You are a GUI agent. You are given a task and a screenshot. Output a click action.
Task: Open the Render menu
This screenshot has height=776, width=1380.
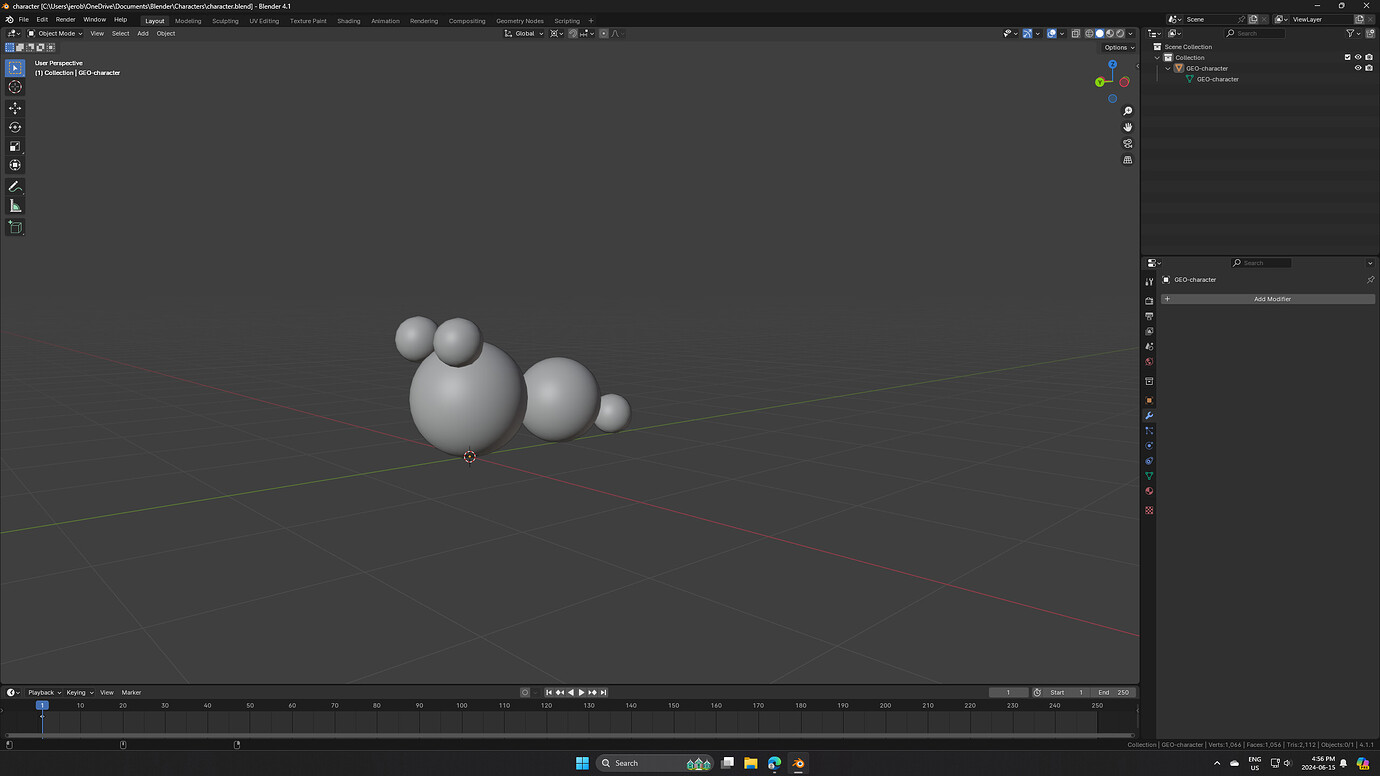tap(65, 19)
